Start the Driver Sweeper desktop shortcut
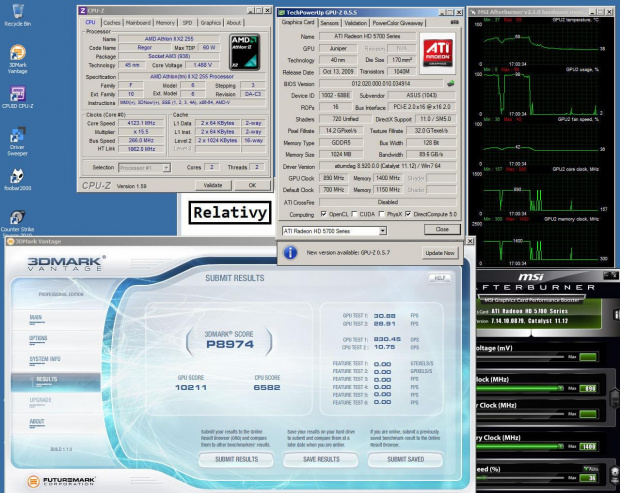620x493 pixels. click(18, 142)
